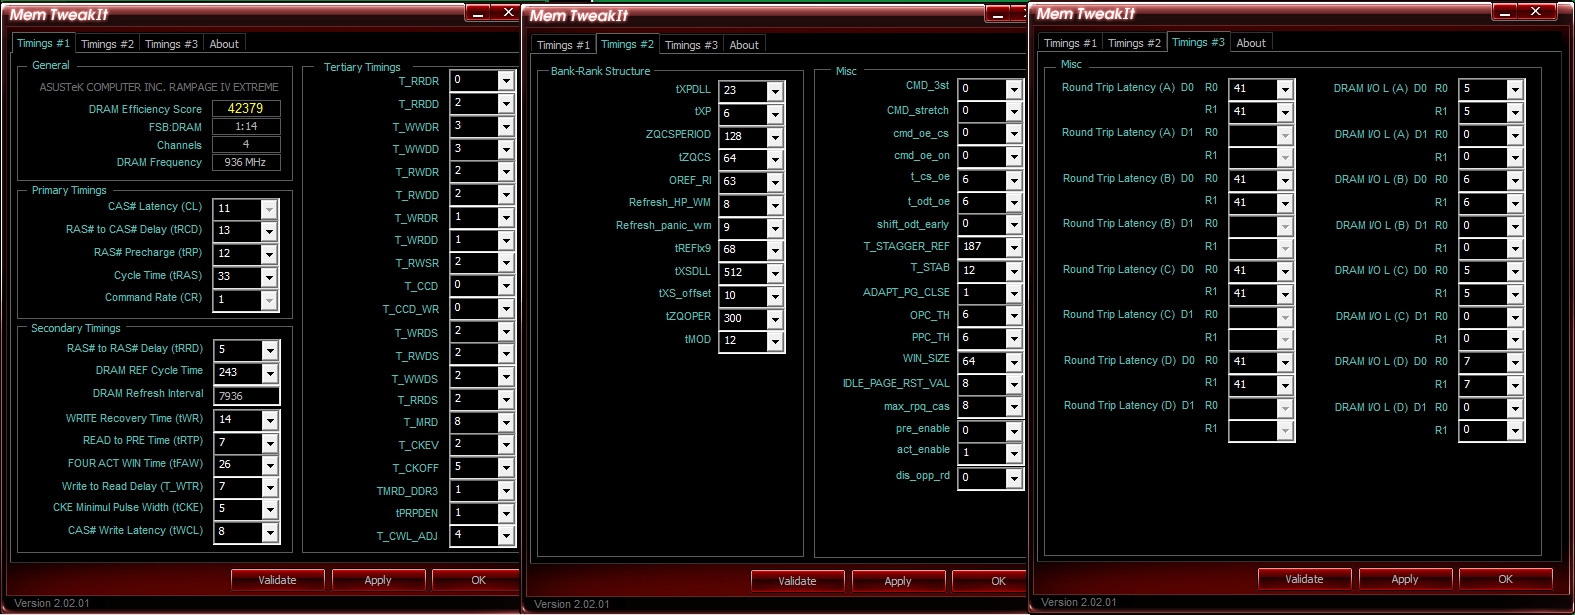This screenshot has width=1575, height=615.
Task: Open the DRAM REF Cycle Time dropdown
Action: click(x=269, y=373)
